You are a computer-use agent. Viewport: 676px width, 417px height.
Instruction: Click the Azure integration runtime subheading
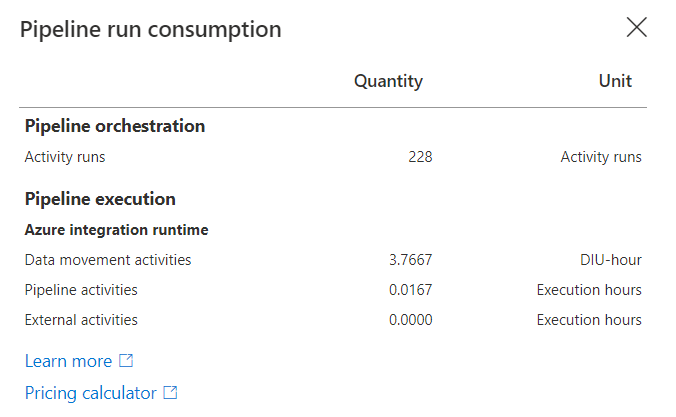click(116, 230)
